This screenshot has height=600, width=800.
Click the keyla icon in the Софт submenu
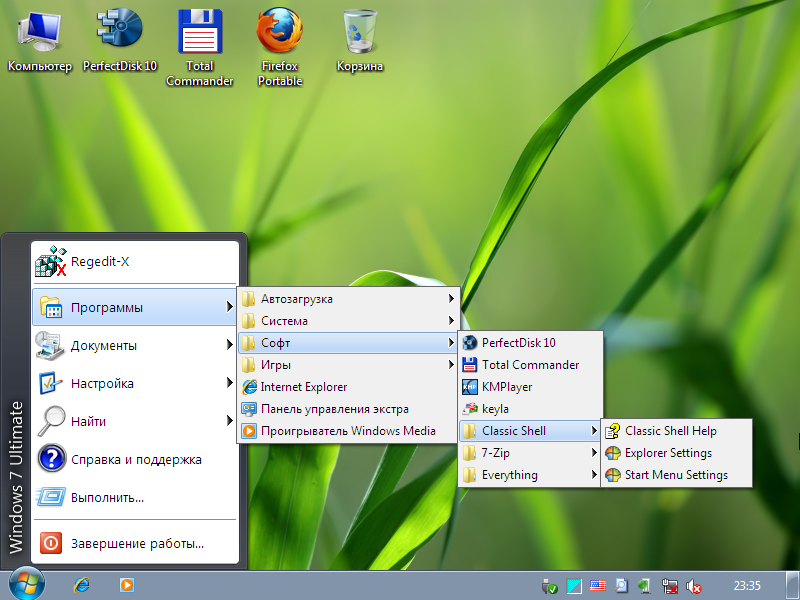point(469,409)
